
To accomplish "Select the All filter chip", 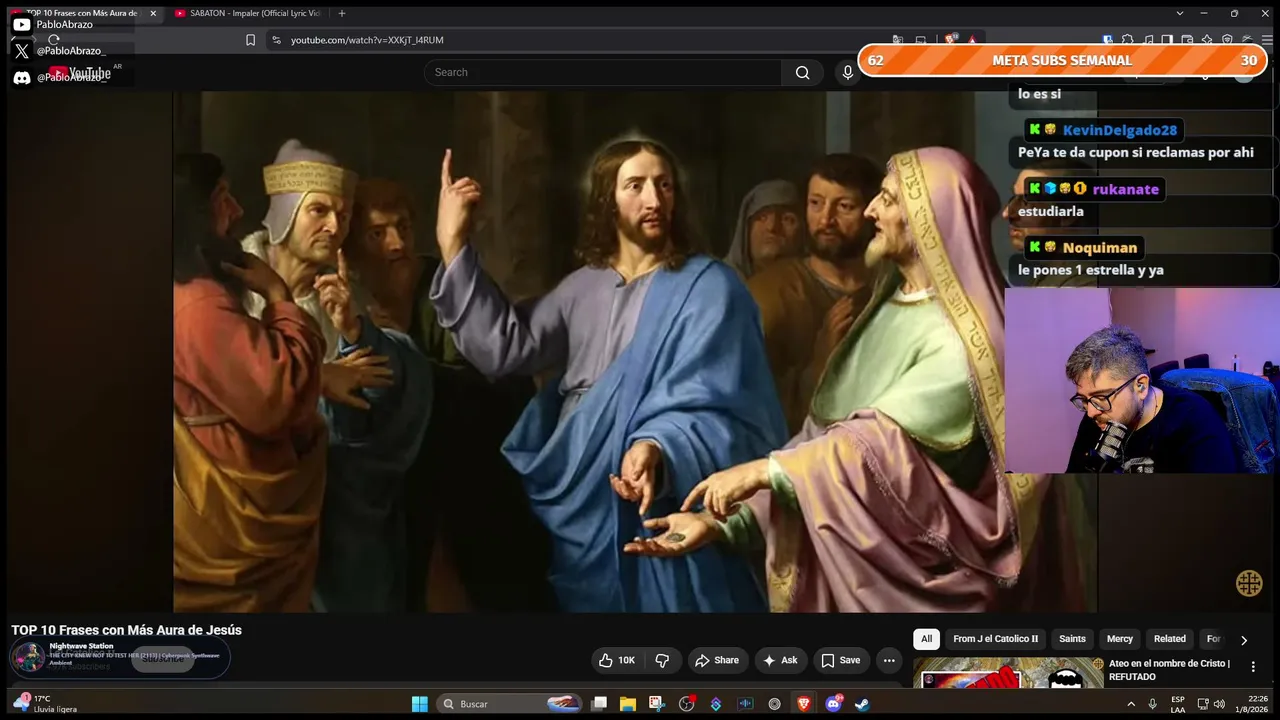I will (x=926, y=639).
